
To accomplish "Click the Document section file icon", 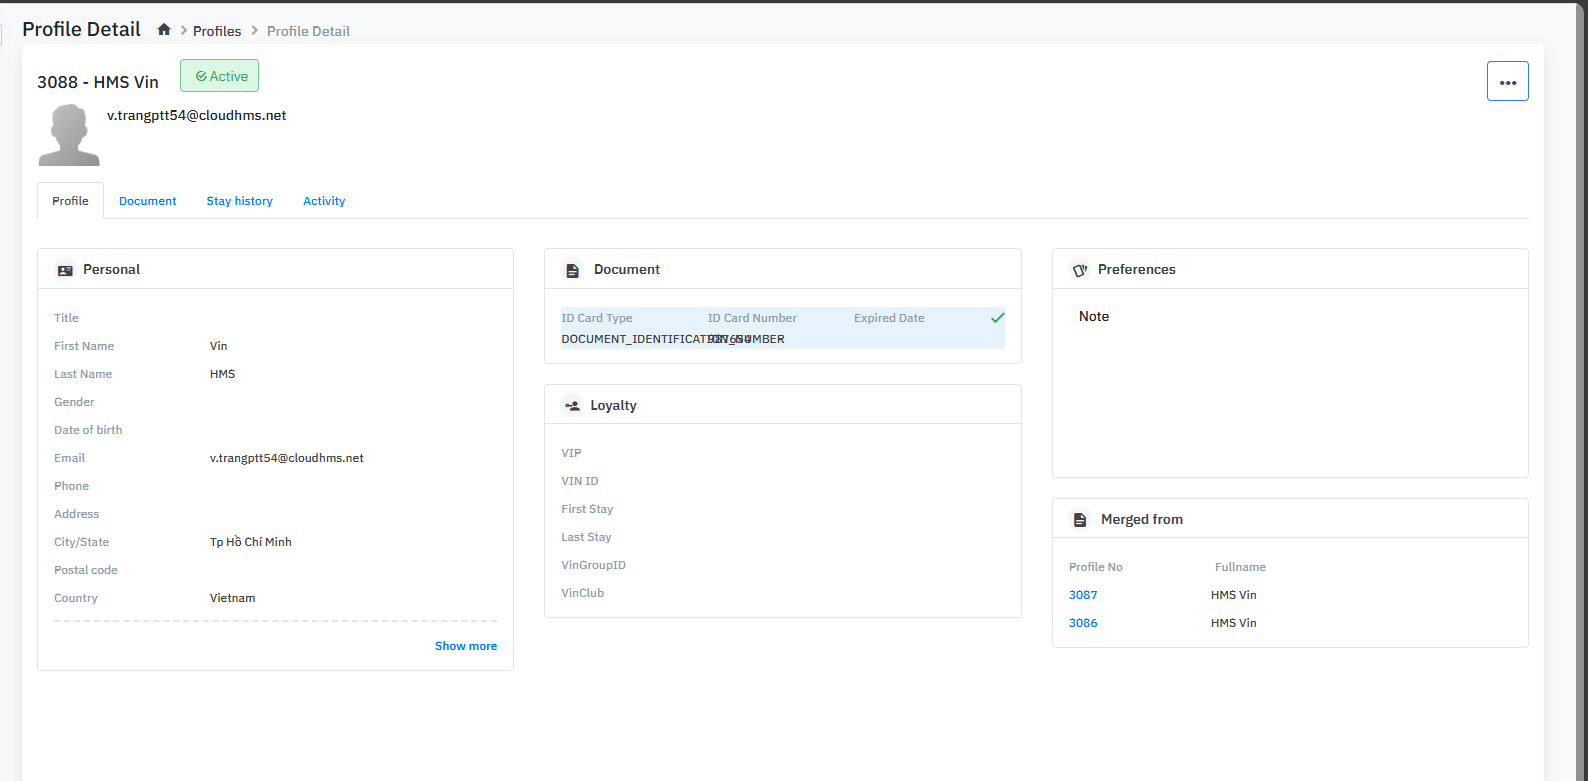I will pos(572,270).
